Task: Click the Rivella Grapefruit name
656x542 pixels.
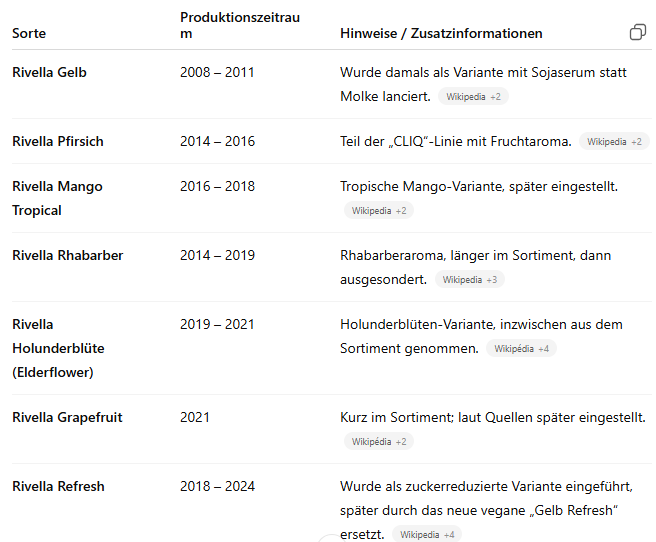Action: [x=67, y=417]
